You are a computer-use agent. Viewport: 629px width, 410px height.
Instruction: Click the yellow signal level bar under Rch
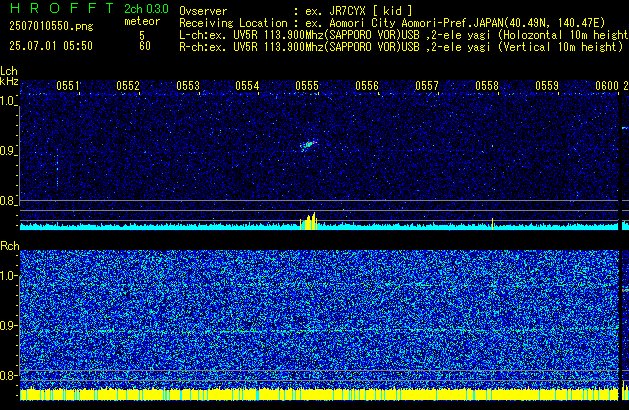(319, 394)
